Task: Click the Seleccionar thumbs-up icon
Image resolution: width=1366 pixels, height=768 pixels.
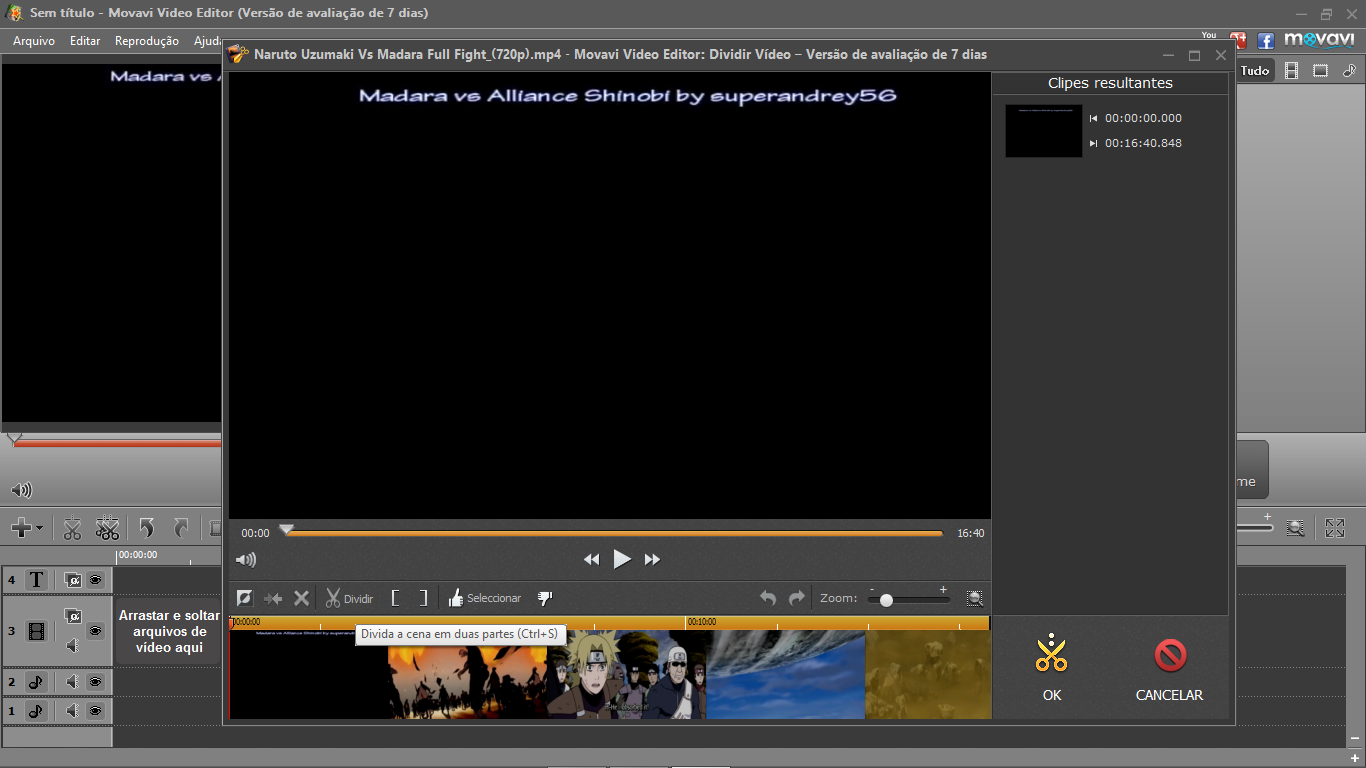Action: coord(457,597)
